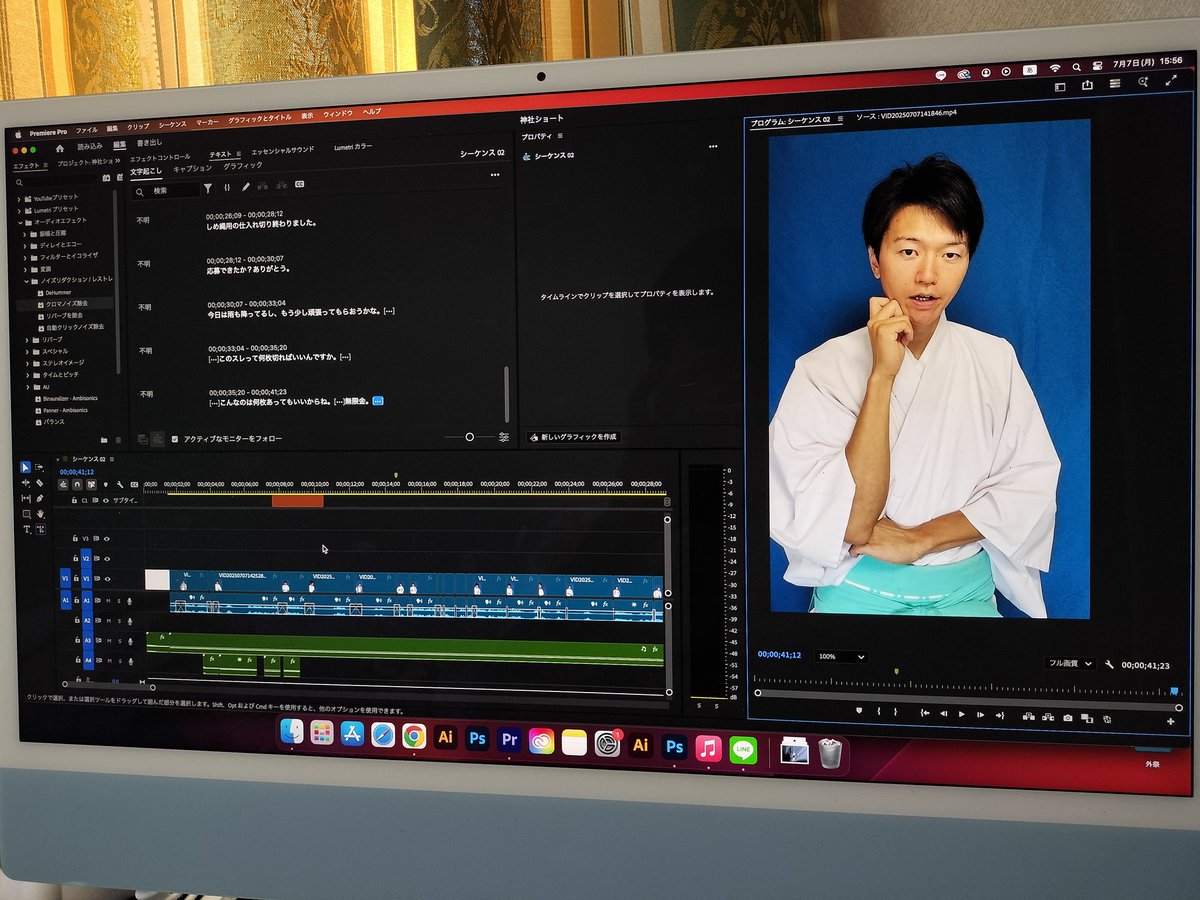Screen dimensions: 1200x900
Task: Click 新しいグラフィックを作成 button
Action: coord(573,437)
